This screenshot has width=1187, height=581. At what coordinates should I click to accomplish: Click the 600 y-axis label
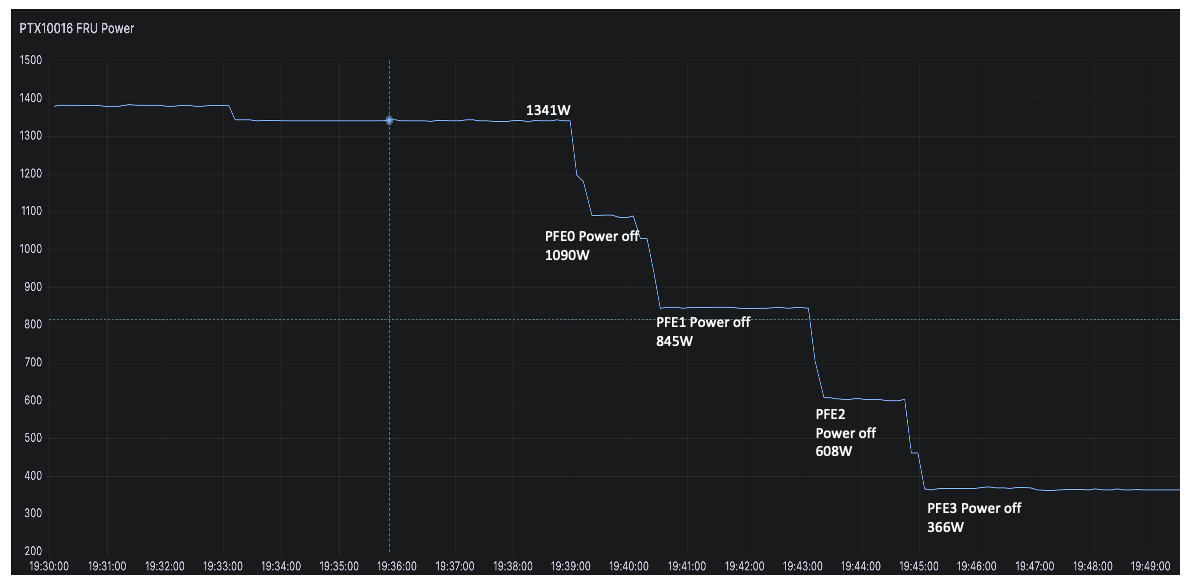(33, 400)
